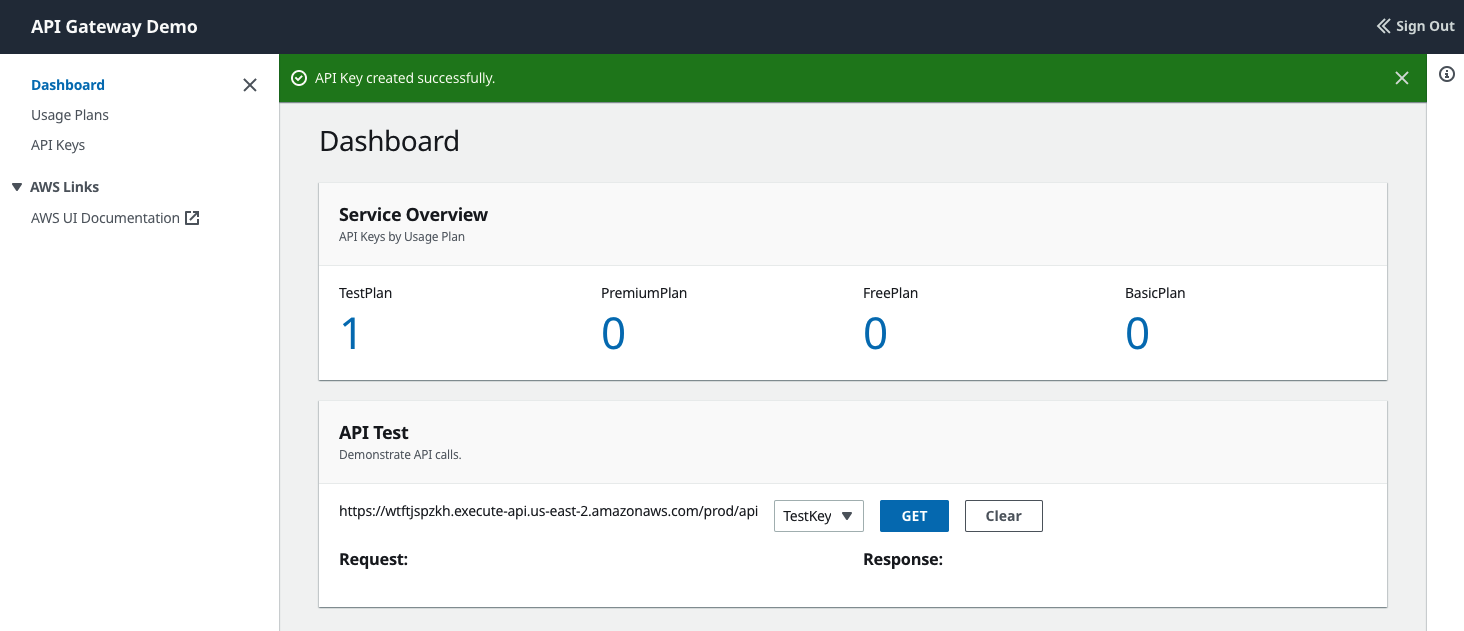The width and height of the screenshot is (1464, 631).
Task: Open API Keys in the sidebar
Action: point(58,145)
